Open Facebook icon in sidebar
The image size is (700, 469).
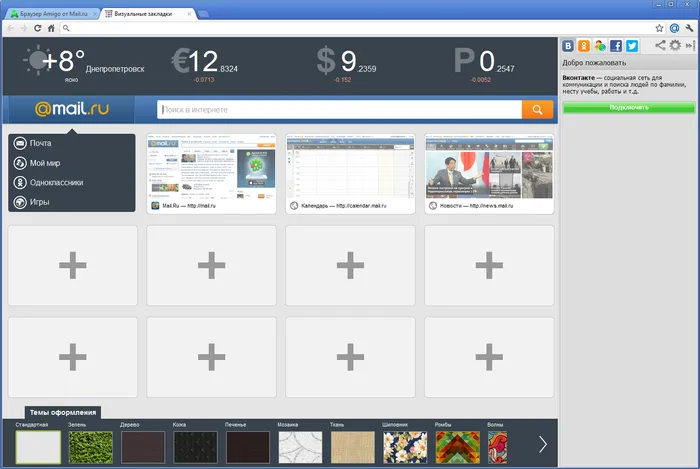(x=616, y=46)
